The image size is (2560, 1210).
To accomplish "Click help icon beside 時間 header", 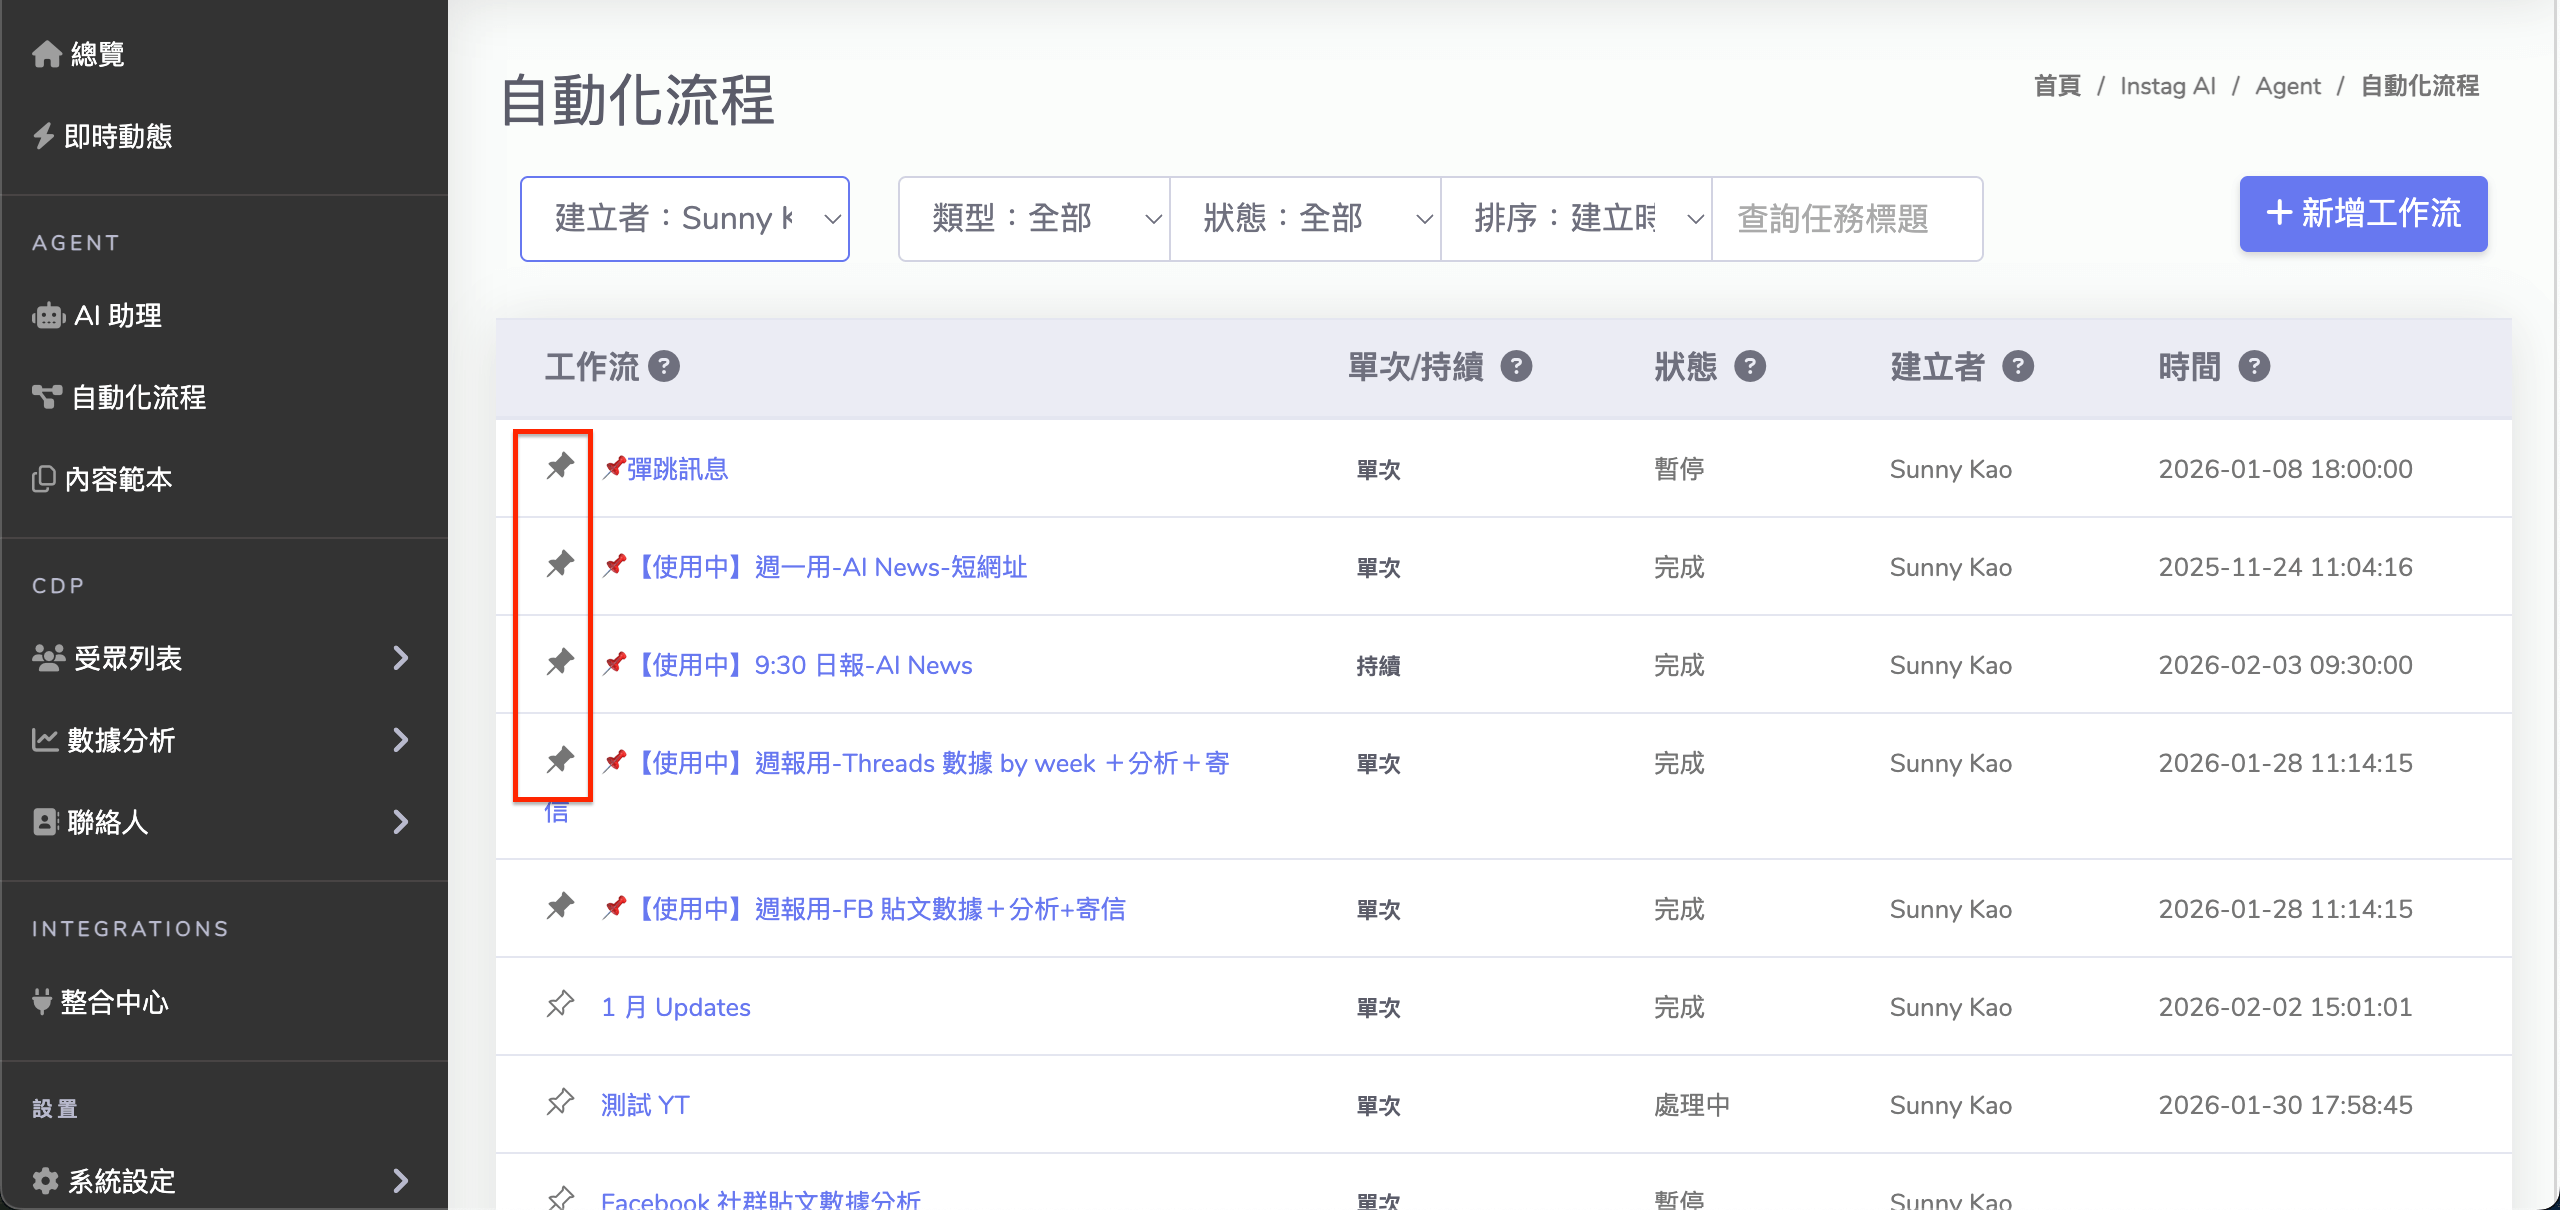I will (2254, 367).
